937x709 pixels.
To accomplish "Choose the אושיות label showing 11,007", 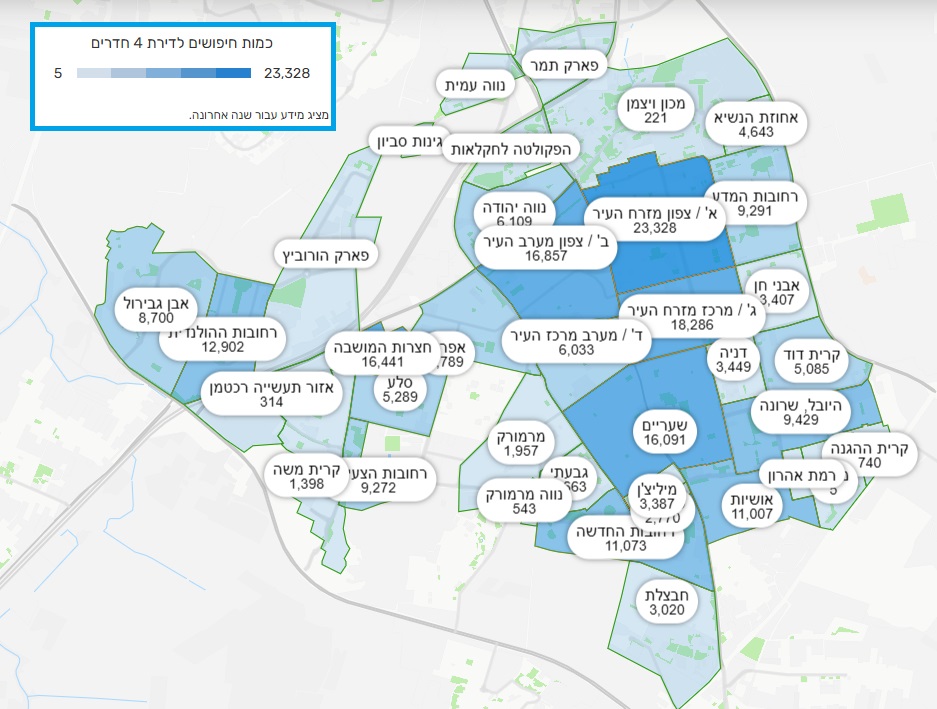I will (x=753, y=507).
